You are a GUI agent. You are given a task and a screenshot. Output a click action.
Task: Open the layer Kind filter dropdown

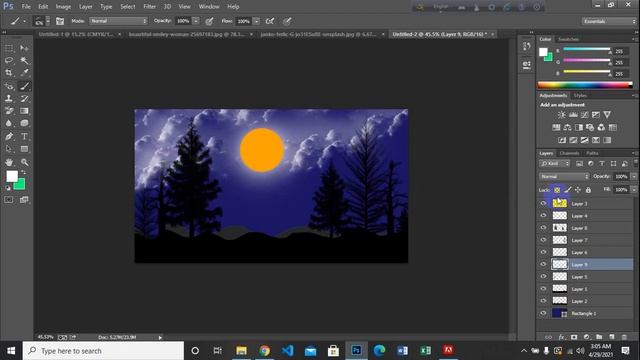point(554,164)
